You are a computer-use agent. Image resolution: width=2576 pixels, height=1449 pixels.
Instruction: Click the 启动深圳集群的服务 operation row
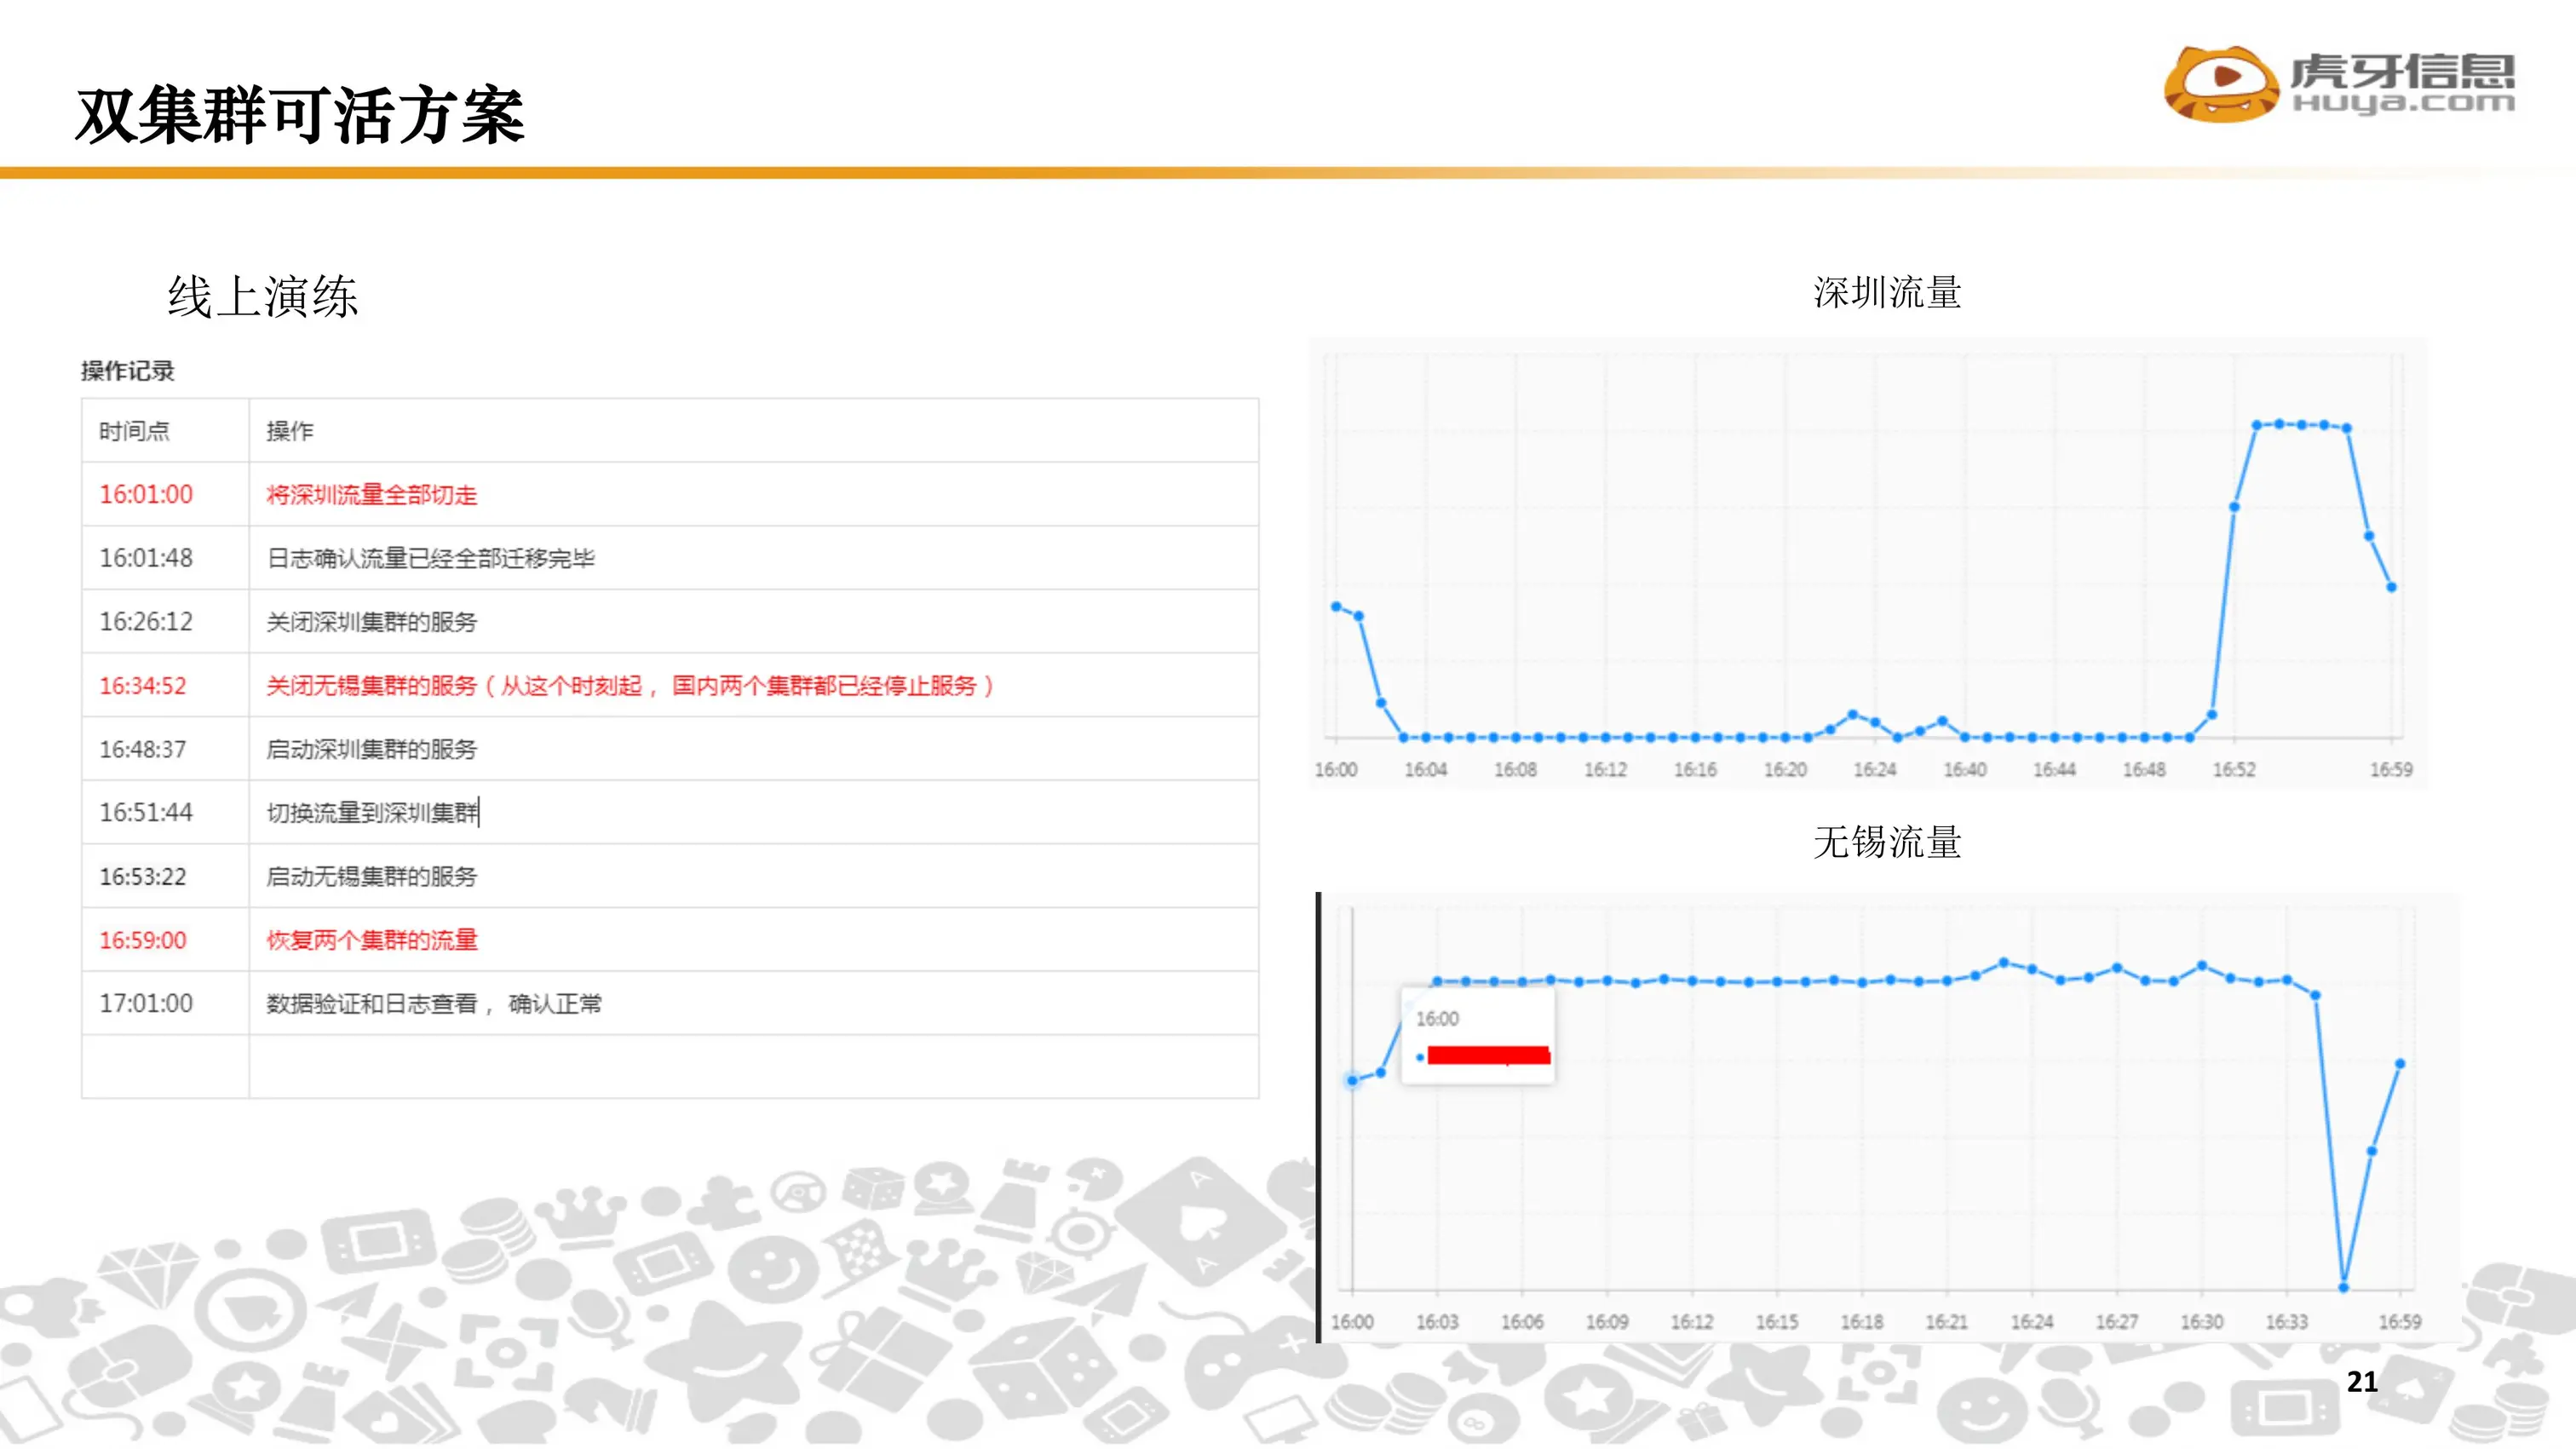pyautogui.click(x=371, y=749)
